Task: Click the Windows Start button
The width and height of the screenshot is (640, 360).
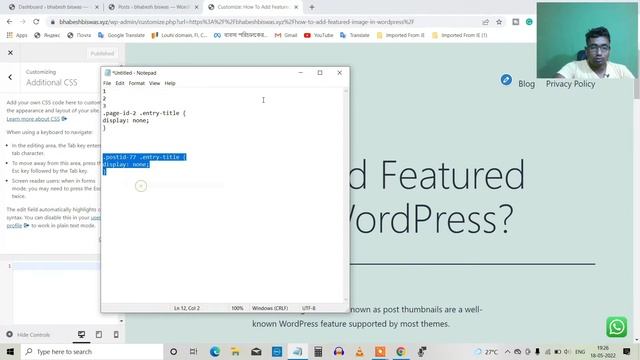Action: click(x=10, y=351)
